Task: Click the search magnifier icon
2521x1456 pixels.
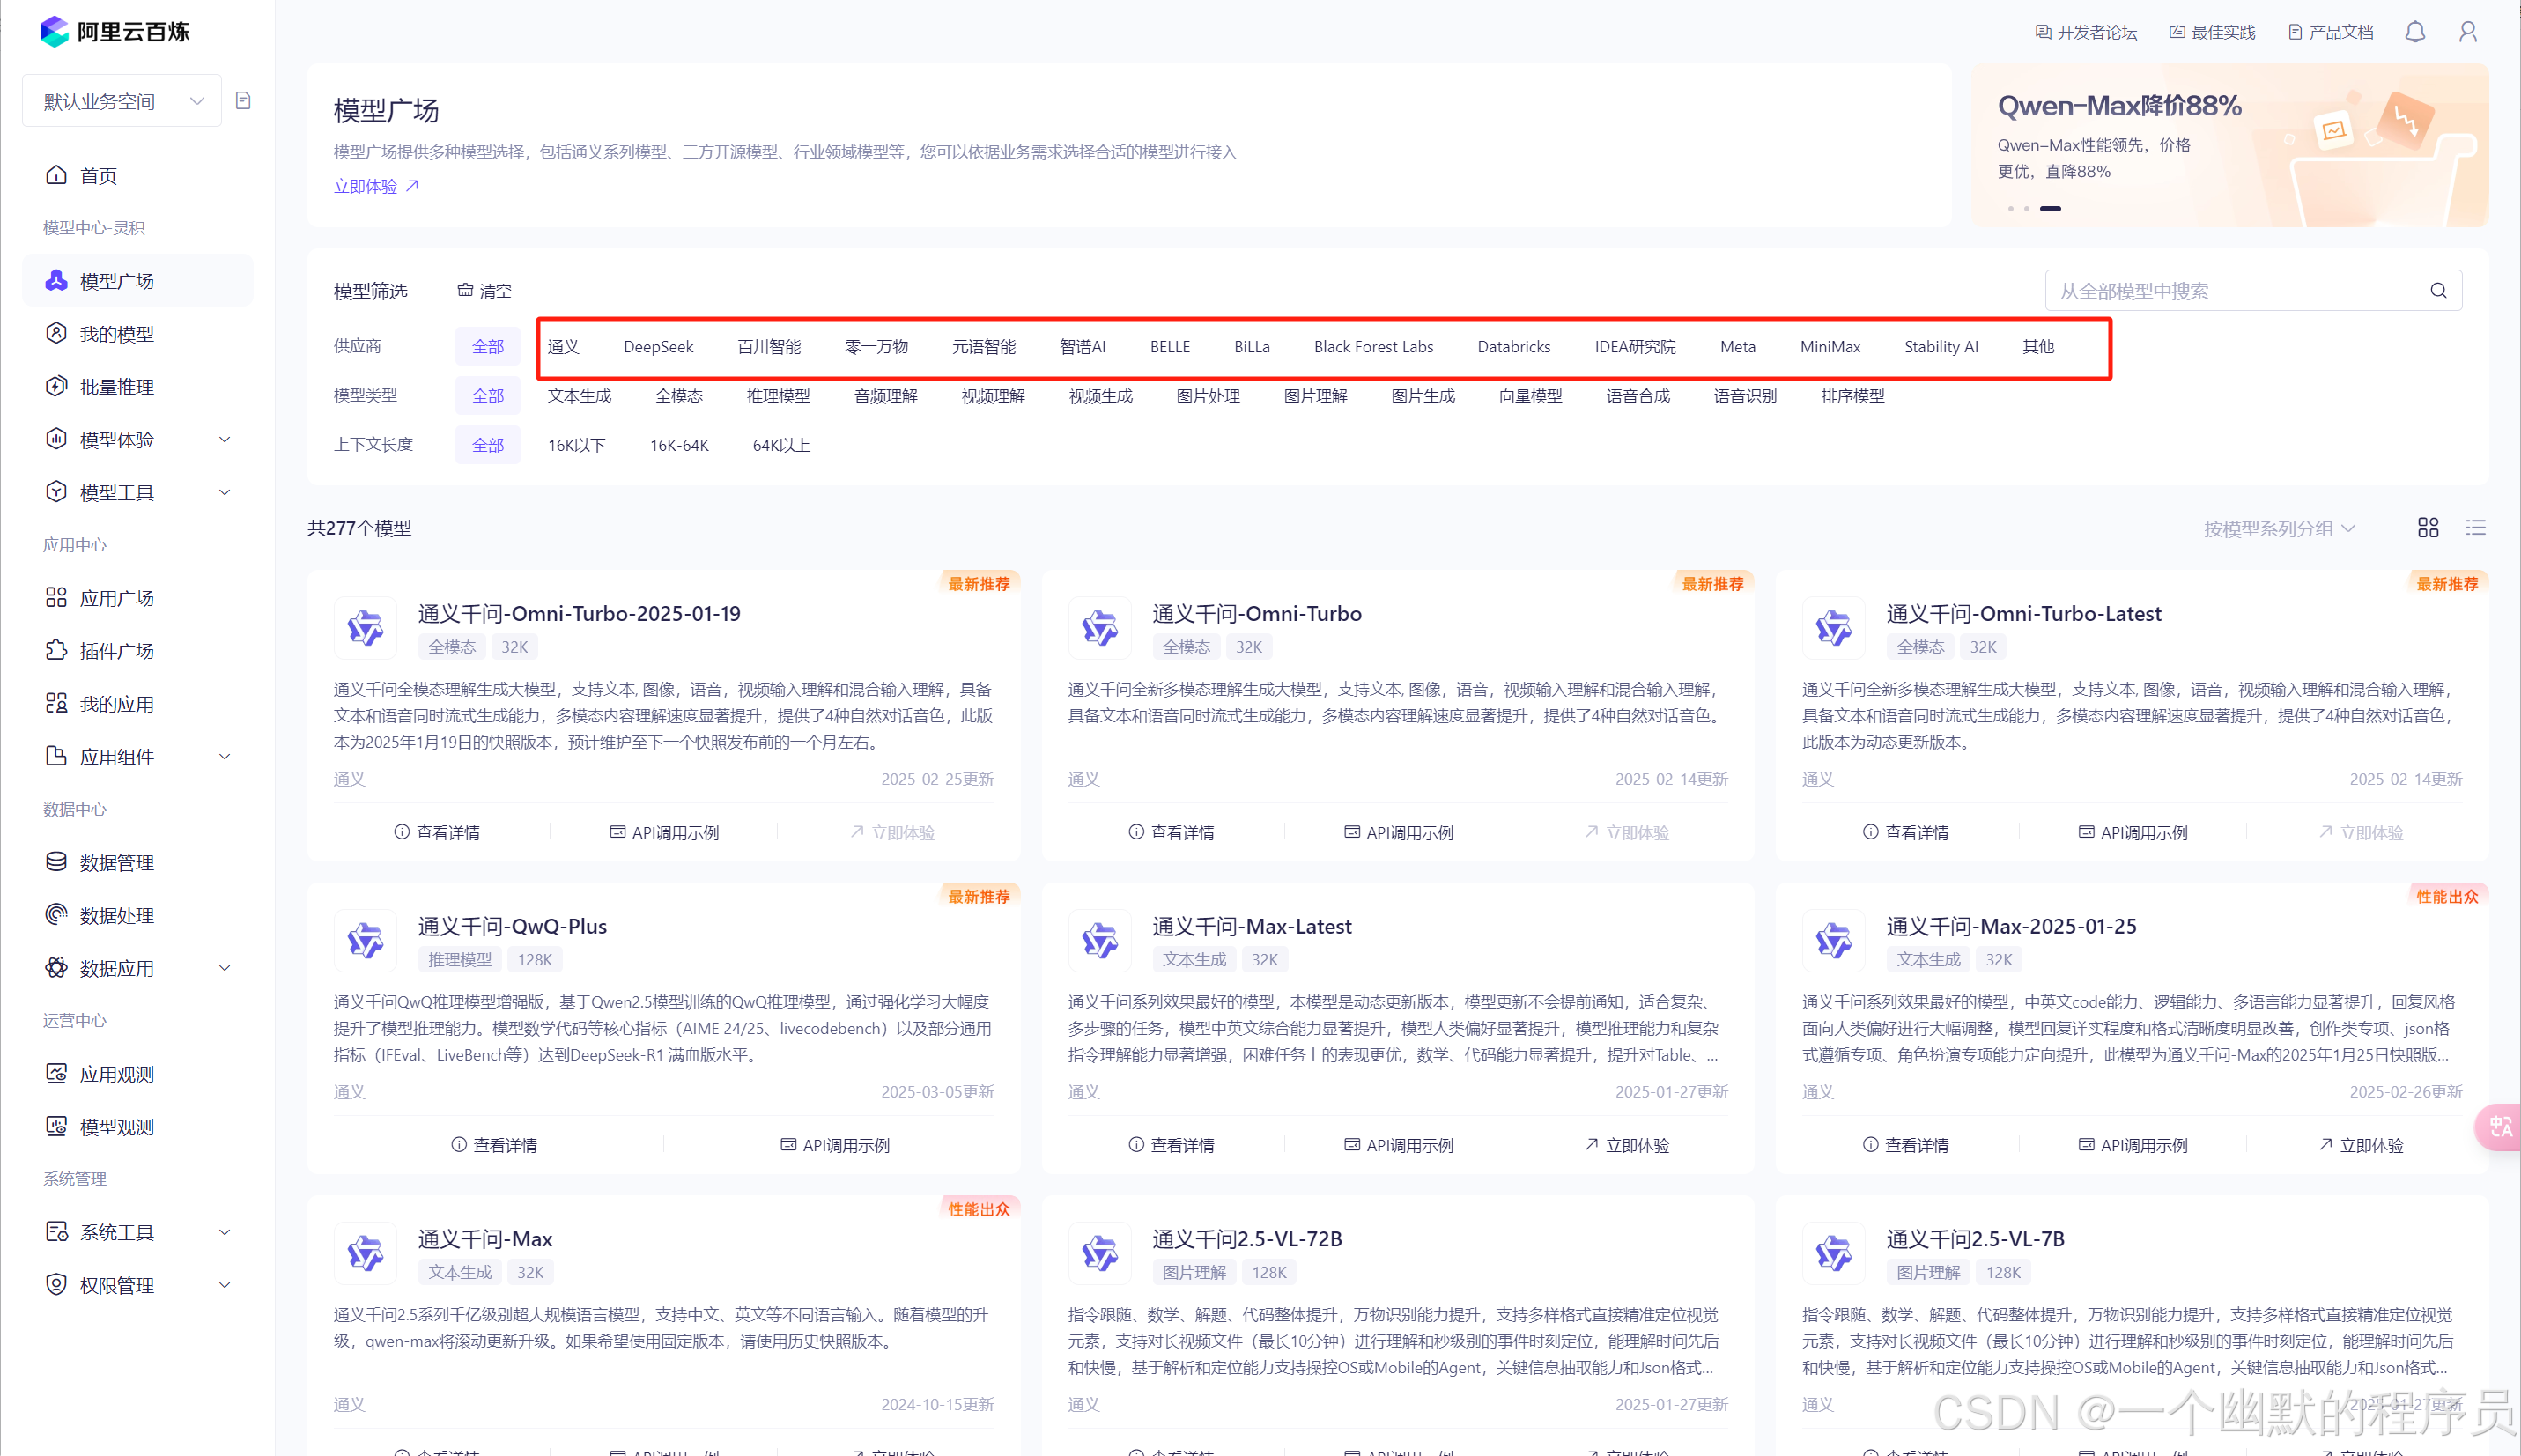Action: click(2438, 291)
